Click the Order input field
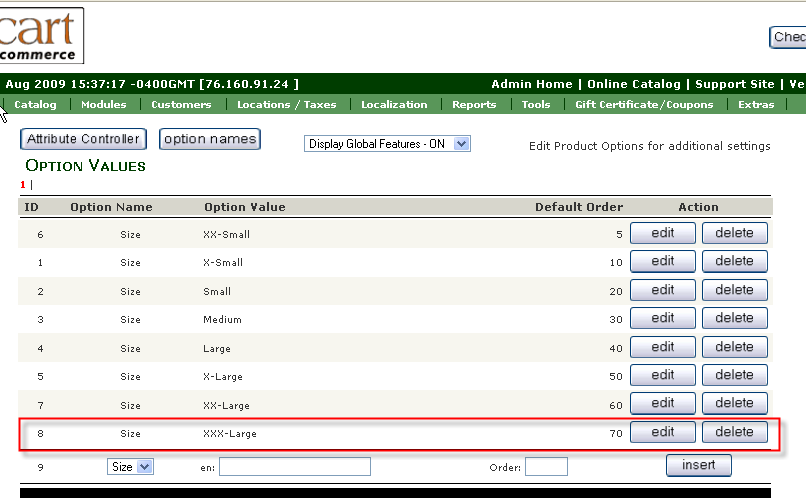This screenshot has width=806, height=503. (x=546, y=467)
